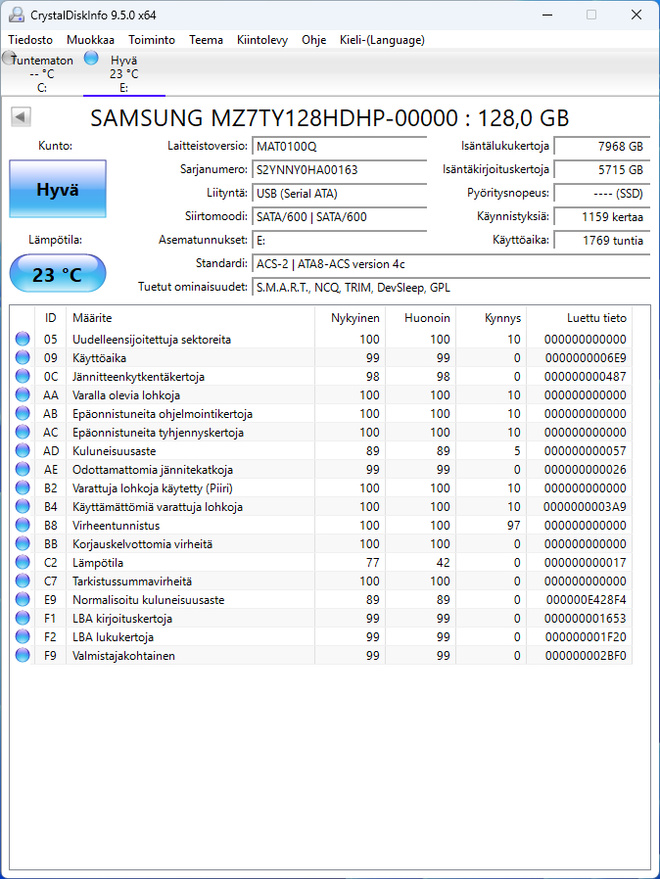This screenshot has height=879, width=660.
Task: Click status orb for attribute 05 row
Action: [22, 339]
